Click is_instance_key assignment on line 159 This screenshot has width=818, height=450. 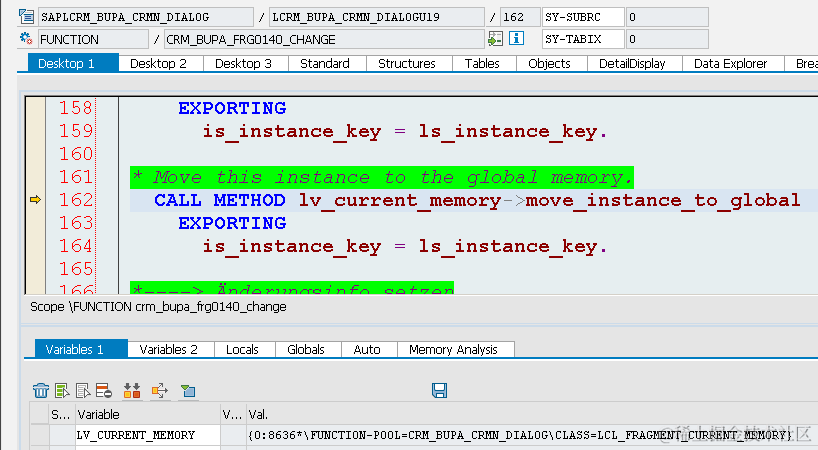coord(405,131)
